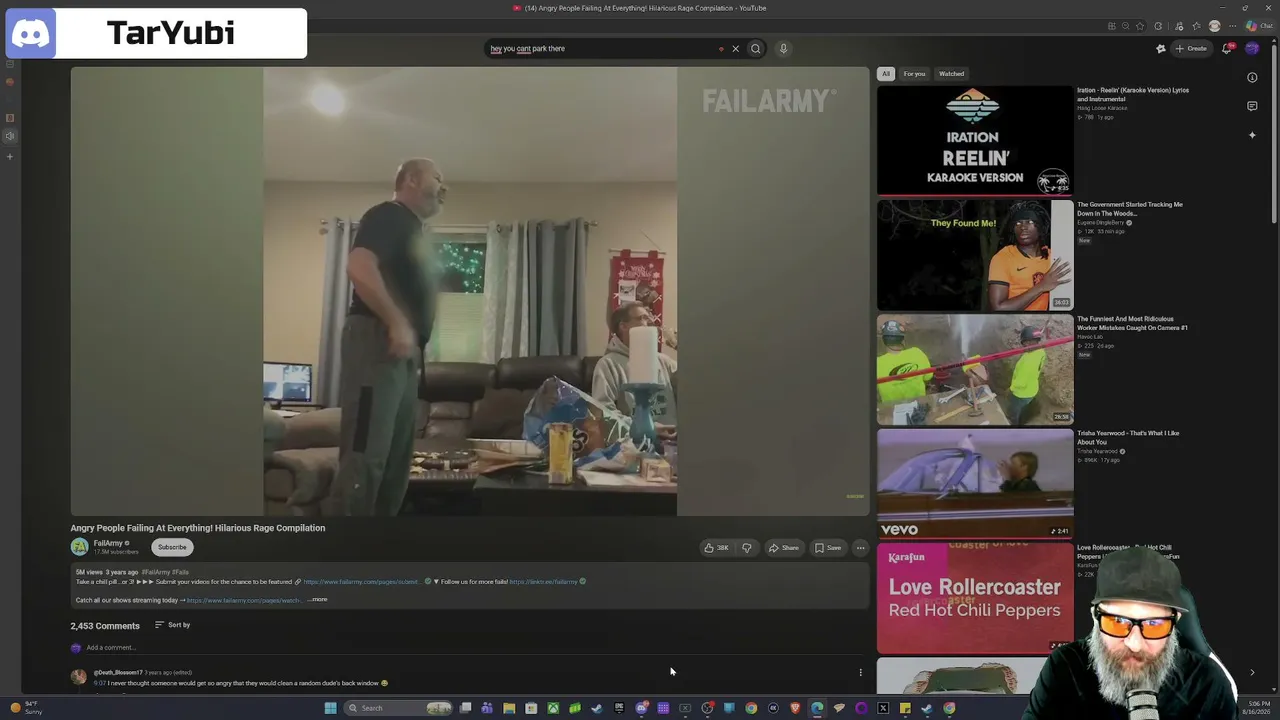Open the Edge favorites list icon
The image size is (1280, 720).
tap(1196, 26)
